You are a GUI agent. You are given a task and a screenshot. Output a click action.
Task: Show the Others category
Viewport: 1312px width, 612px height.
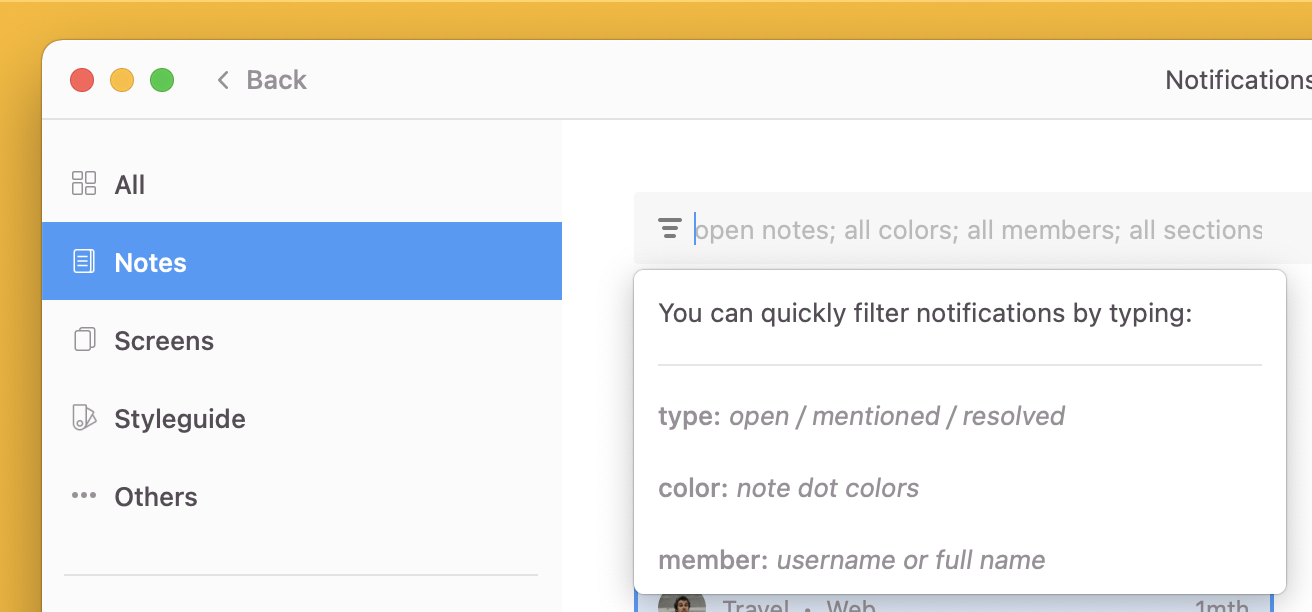(x=156, y=497)
